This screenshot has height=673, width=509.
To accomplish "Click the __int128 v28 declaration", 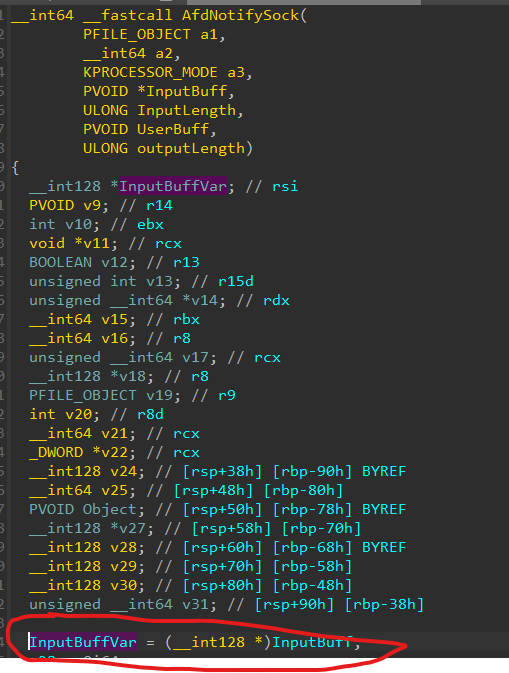I will click(x=87, y=547).
